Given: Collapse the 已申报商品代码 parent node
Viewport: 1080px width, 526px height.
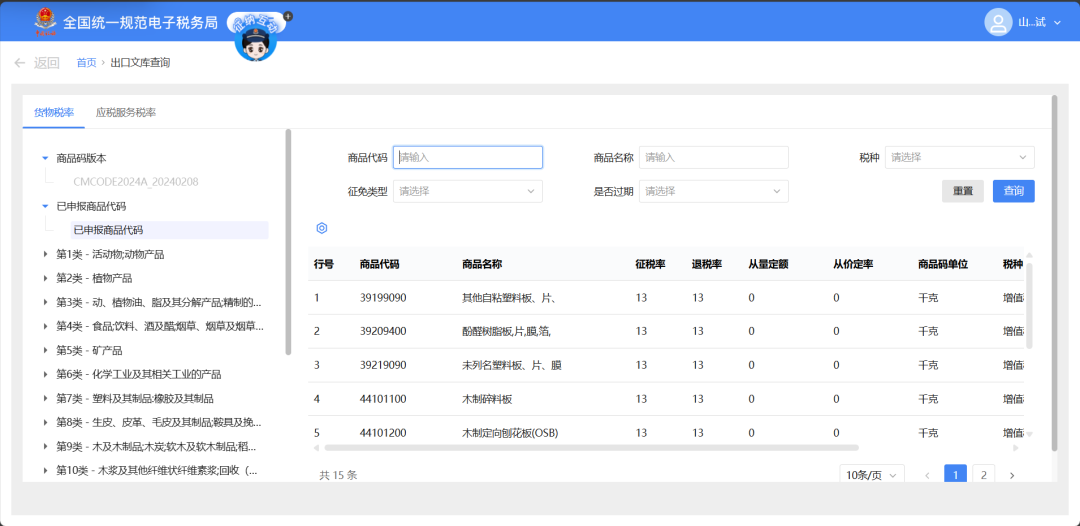Looking at the screenshot, I should click(45, 206).
